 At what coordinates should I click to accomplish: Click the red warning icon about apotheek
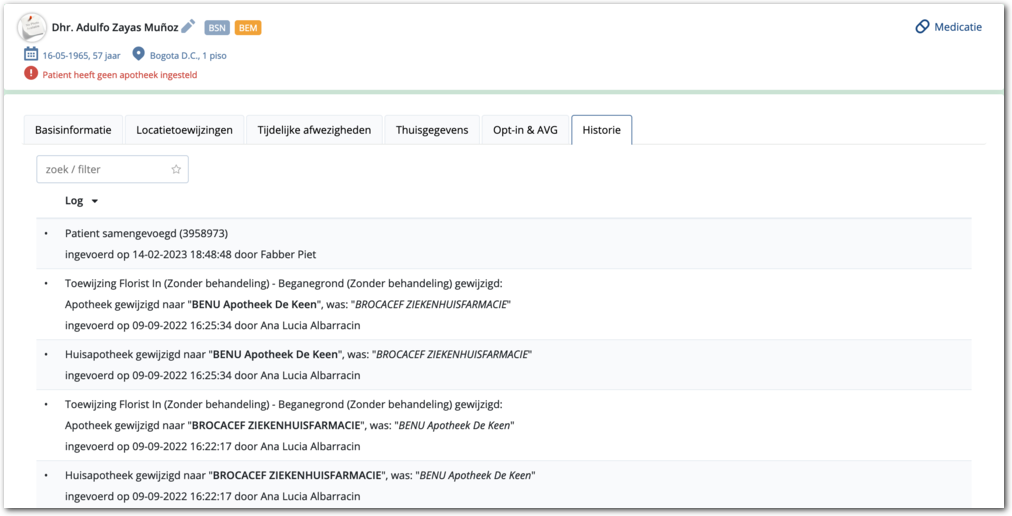31,74
